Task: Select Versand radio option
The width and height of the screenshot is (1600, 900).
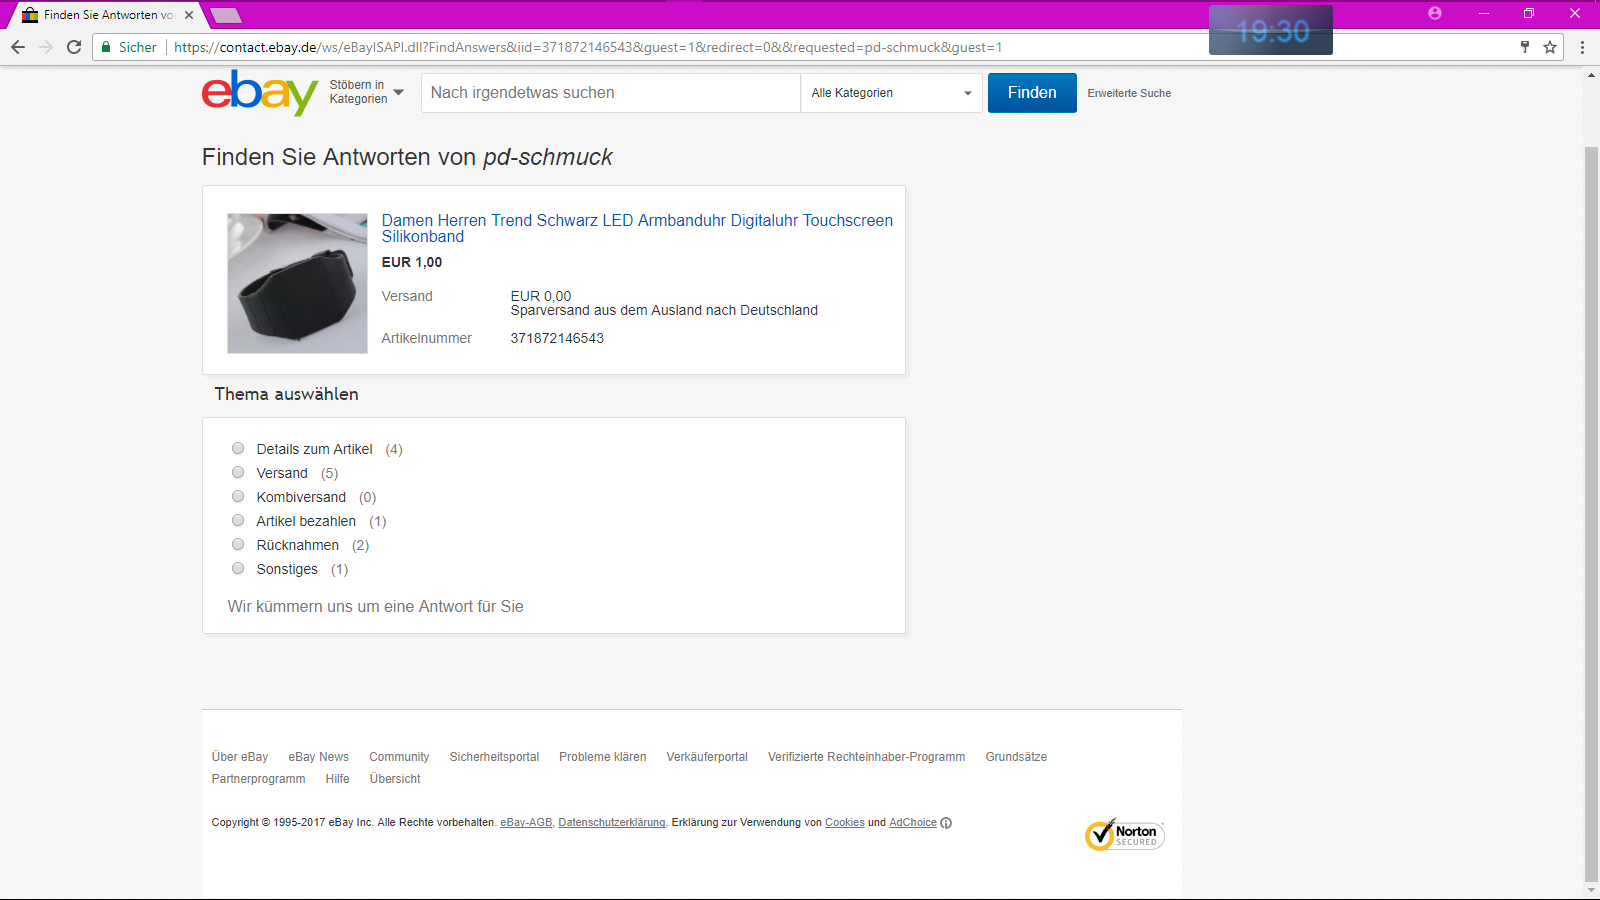Action: click(238, 472)
